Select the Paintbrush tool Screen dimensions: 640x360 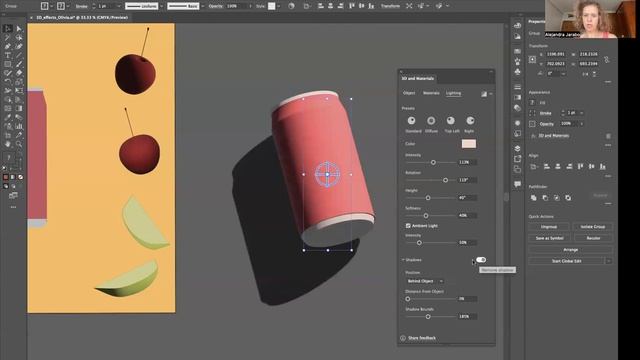(x=19, y=64)
